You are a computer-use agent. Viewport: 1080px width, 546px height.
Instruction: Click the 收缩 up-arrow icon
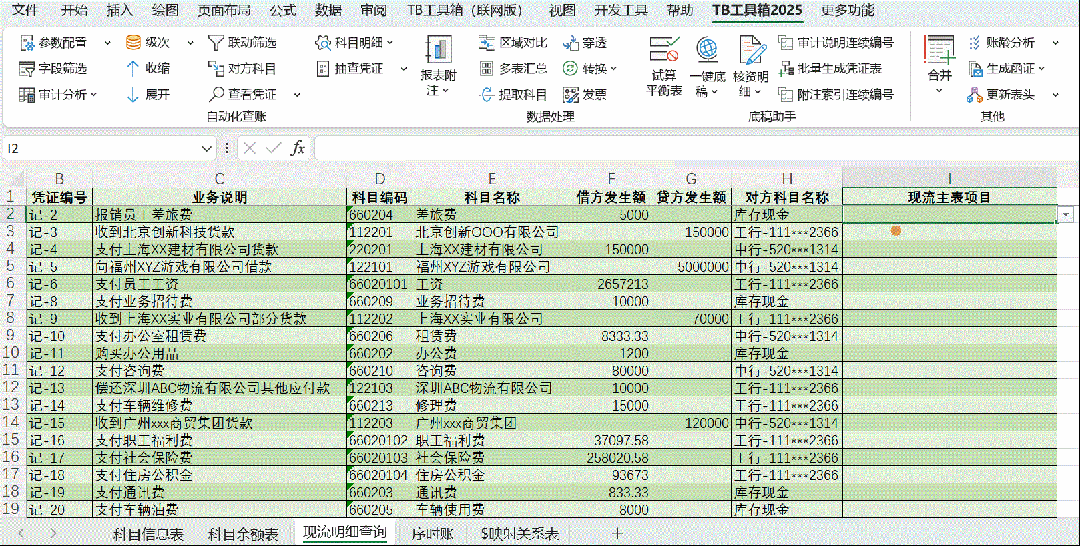click(x=132, y=68)
